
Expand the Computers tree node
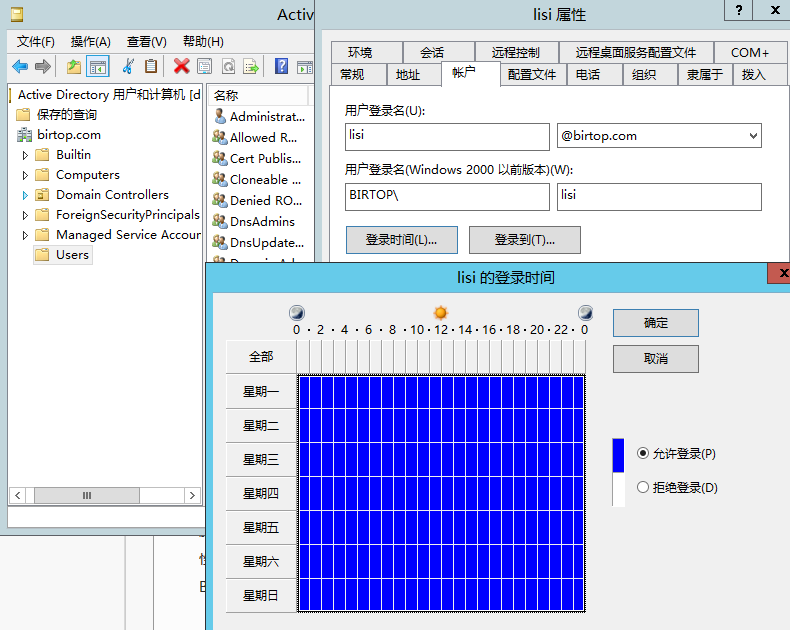[25, 175]
